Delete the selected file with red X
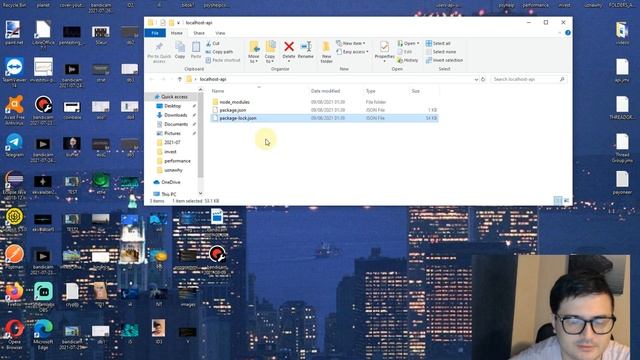Screen dimensions: 640x360 tap(289, 51)
